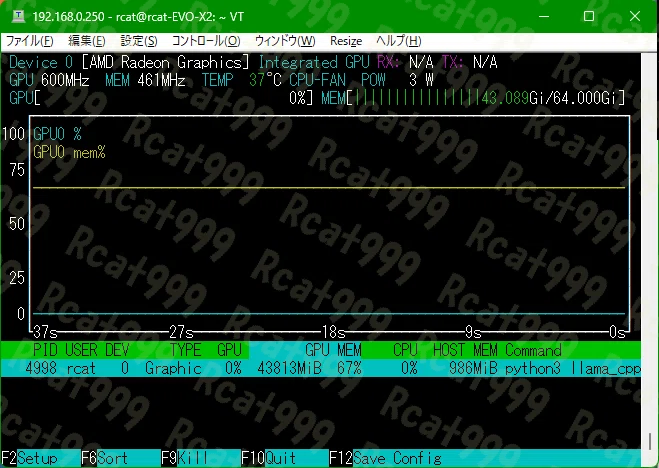Click the TEMP 37°C reading
659x468 pixels.
pos(241,80)
